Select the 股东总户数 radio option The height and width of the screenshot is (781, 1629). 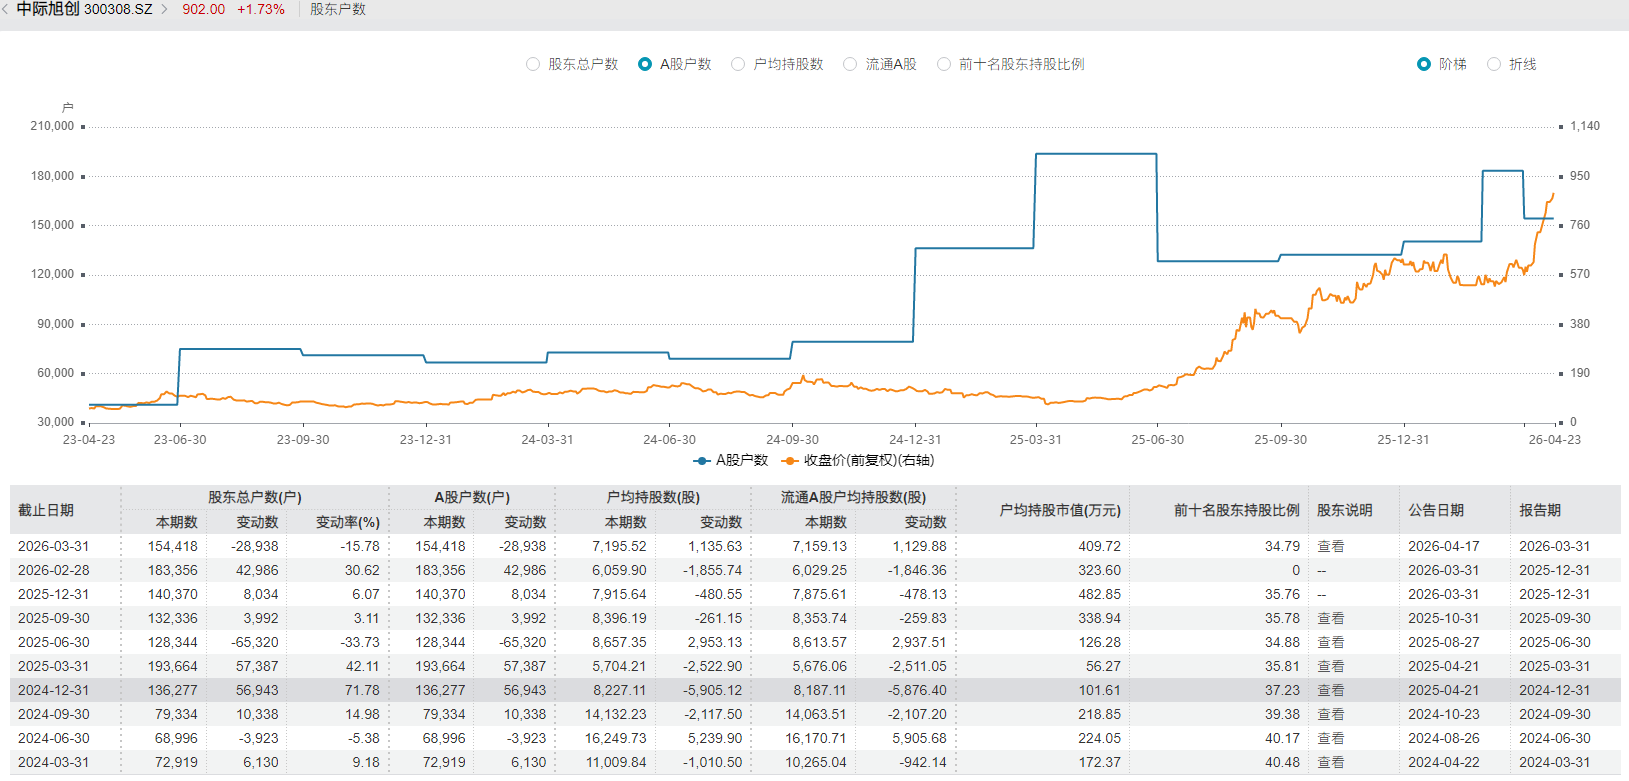(533, 64)
